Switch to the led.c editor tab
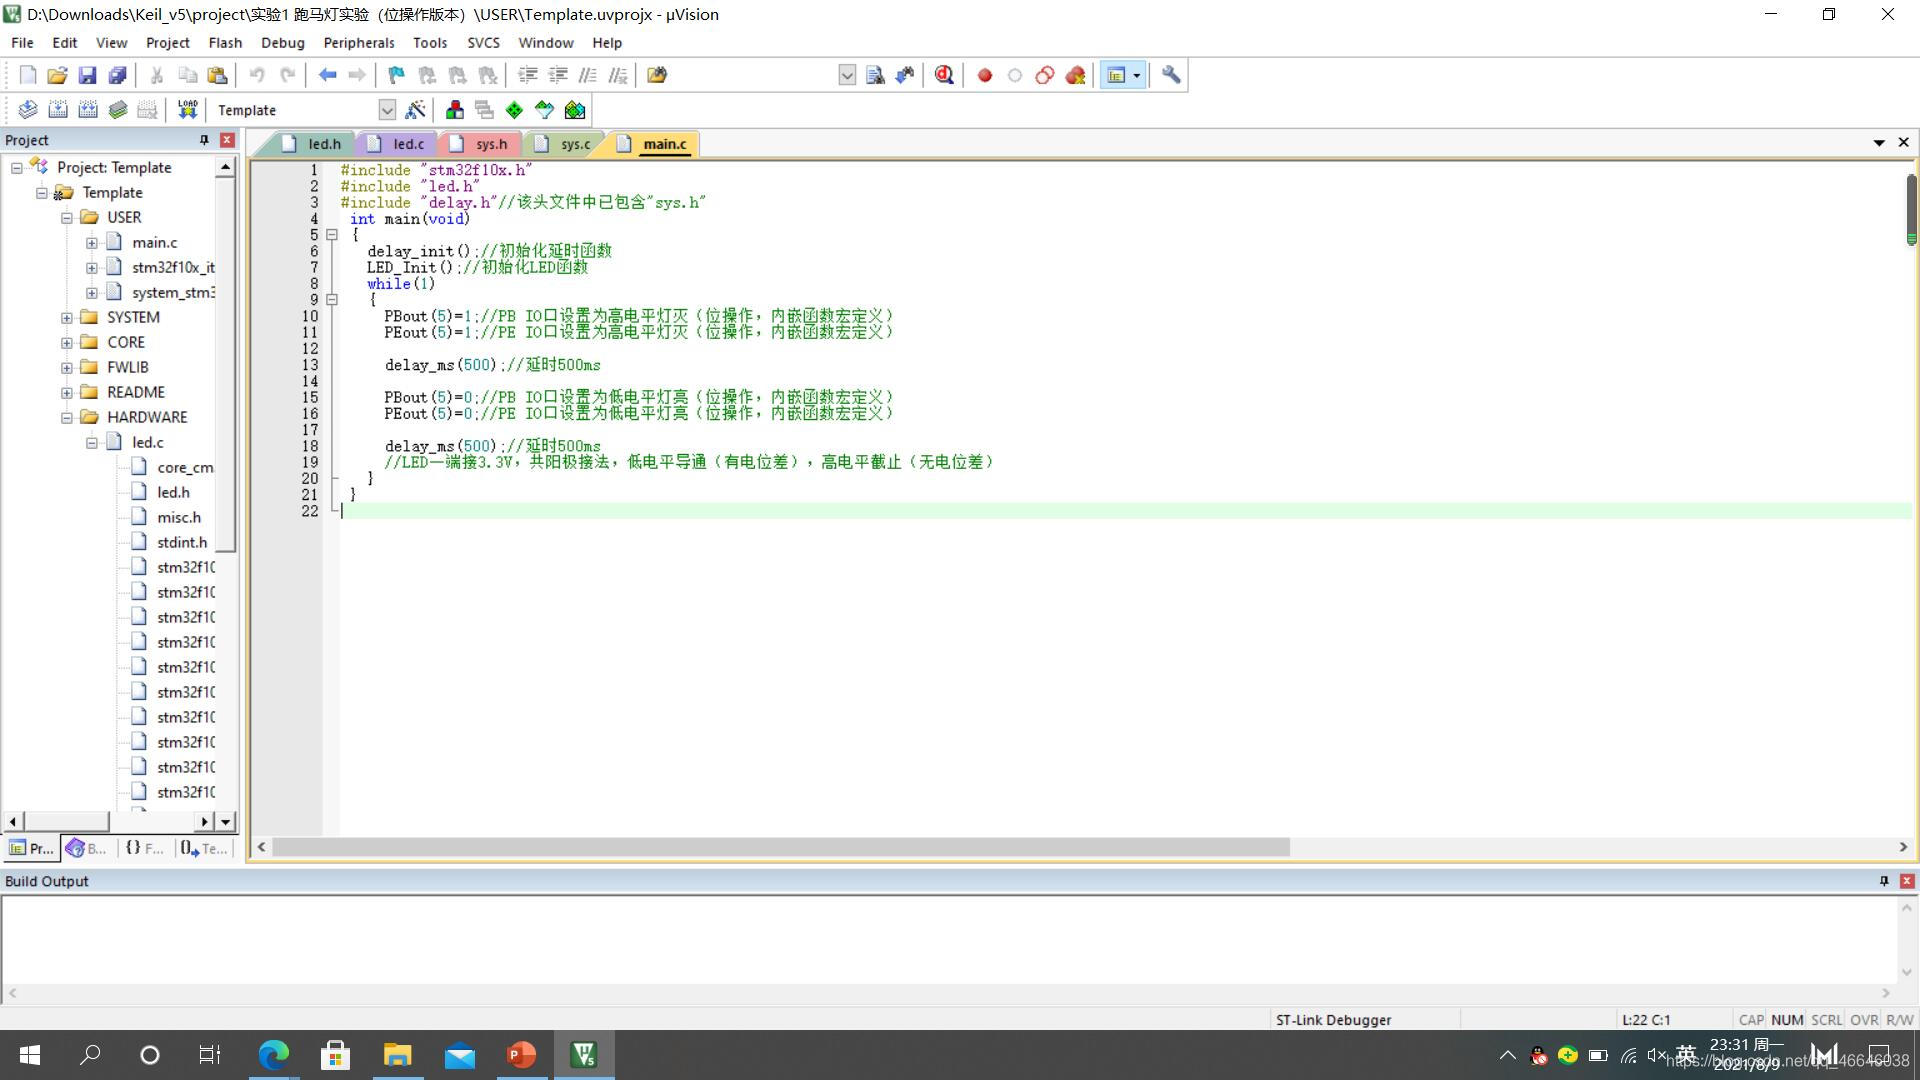 [x=407, y=144]
